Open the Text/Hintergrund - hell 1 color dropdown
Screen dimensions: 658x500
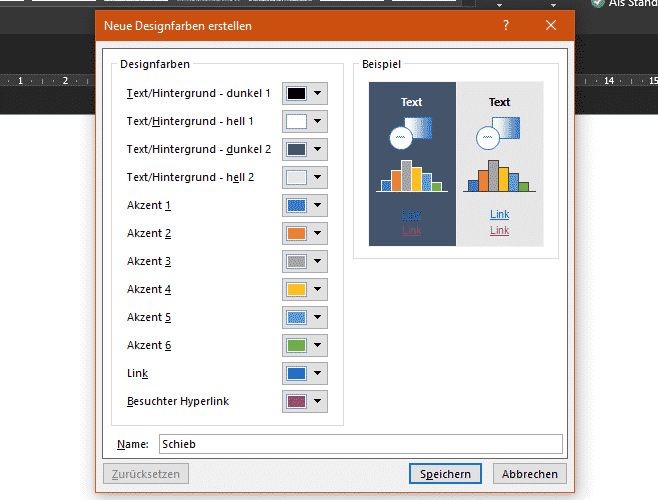(305, 122)
